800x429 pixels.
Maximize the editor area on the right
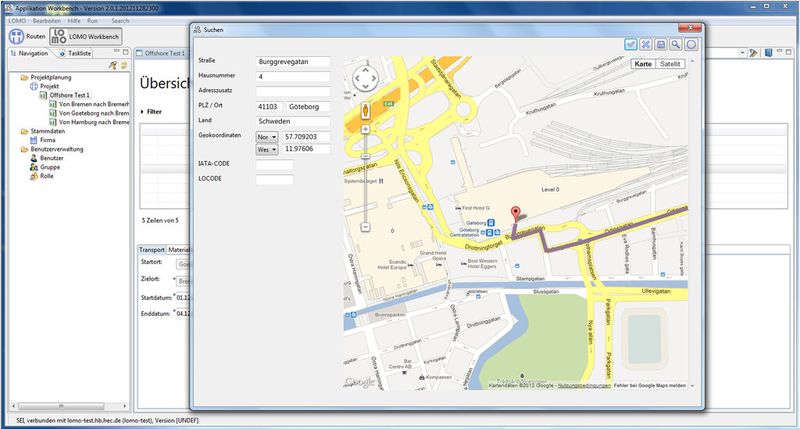point(789,52)
